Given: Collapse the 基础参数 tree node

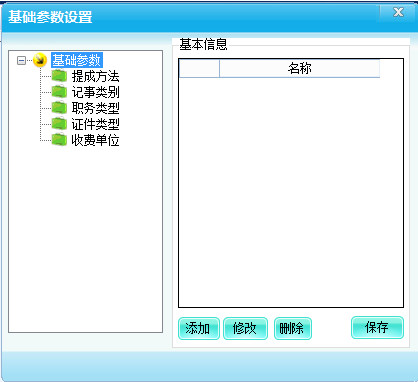Looking at the screenshot, I should point(21,61).
